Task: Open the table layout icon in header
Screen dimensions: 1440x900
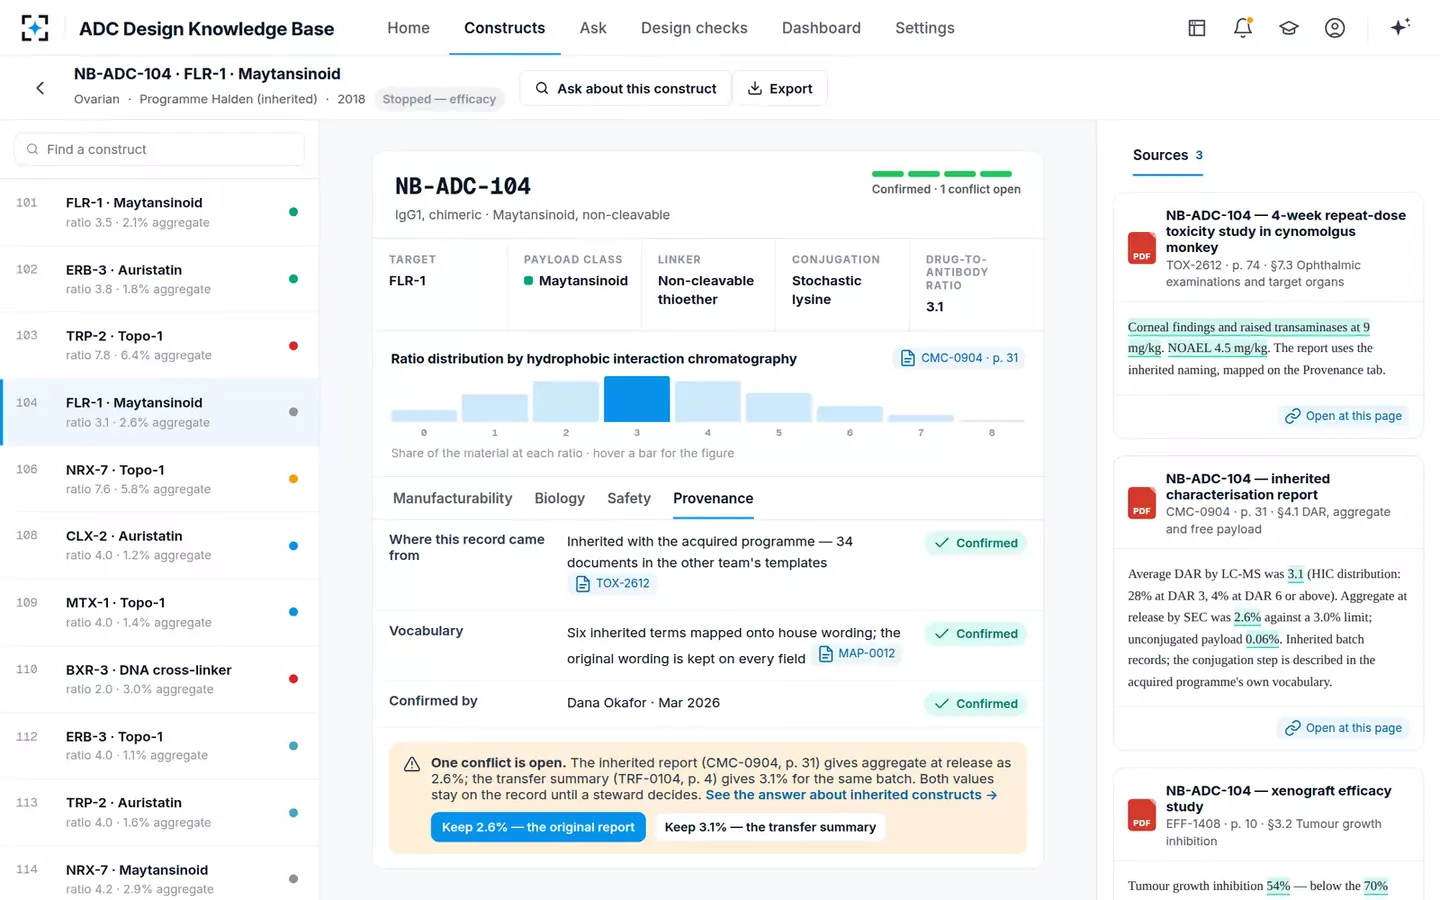Action: tap(1197, 28)
